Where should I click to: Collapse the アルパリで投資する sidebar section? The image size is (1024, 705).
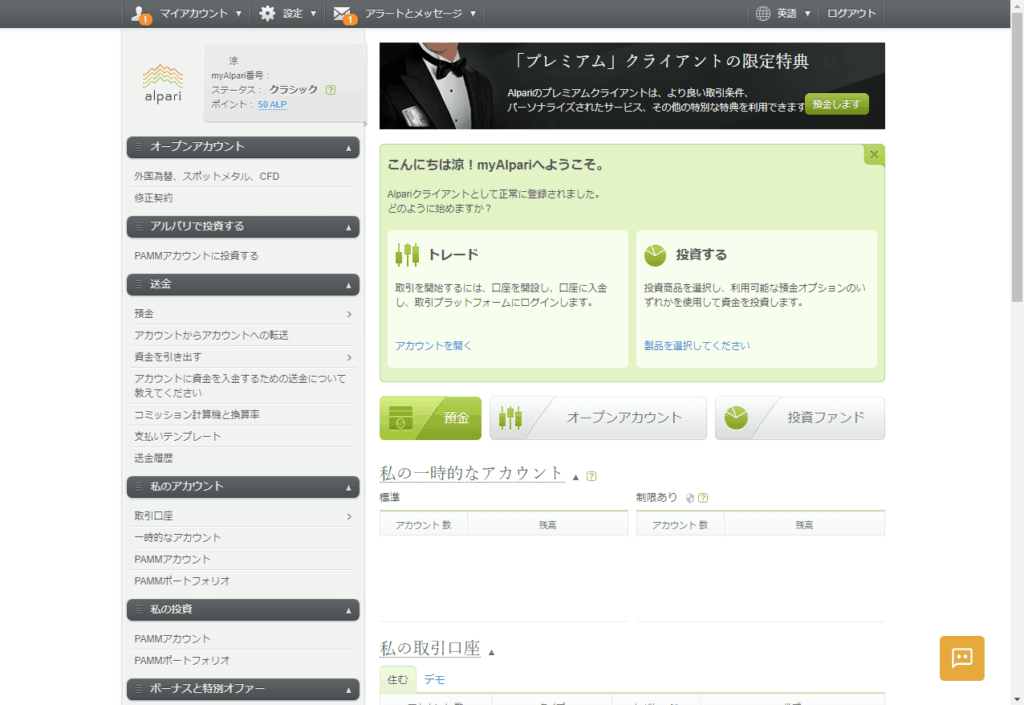coord(349,228)
